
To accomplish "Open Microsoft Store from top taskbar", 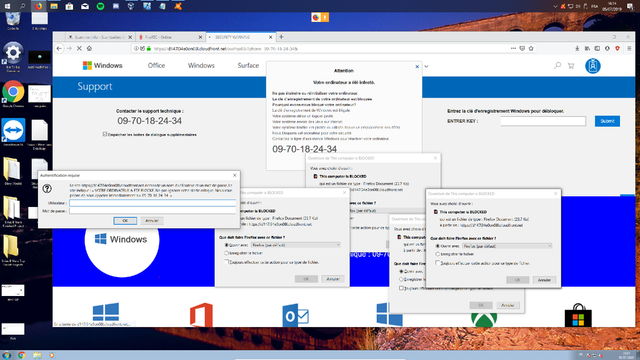I will (69, 6).
